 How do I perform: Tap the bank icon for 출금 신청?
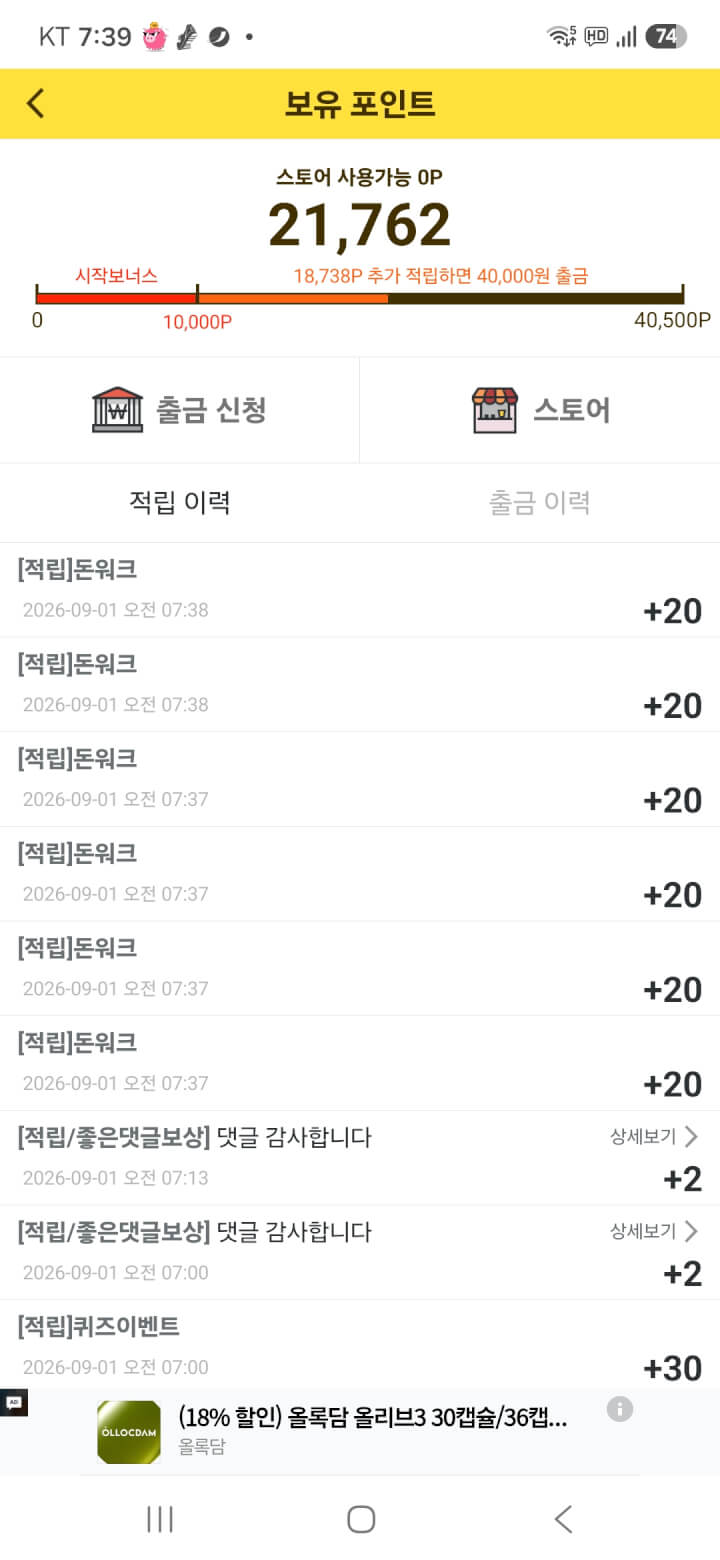(117, 409)
